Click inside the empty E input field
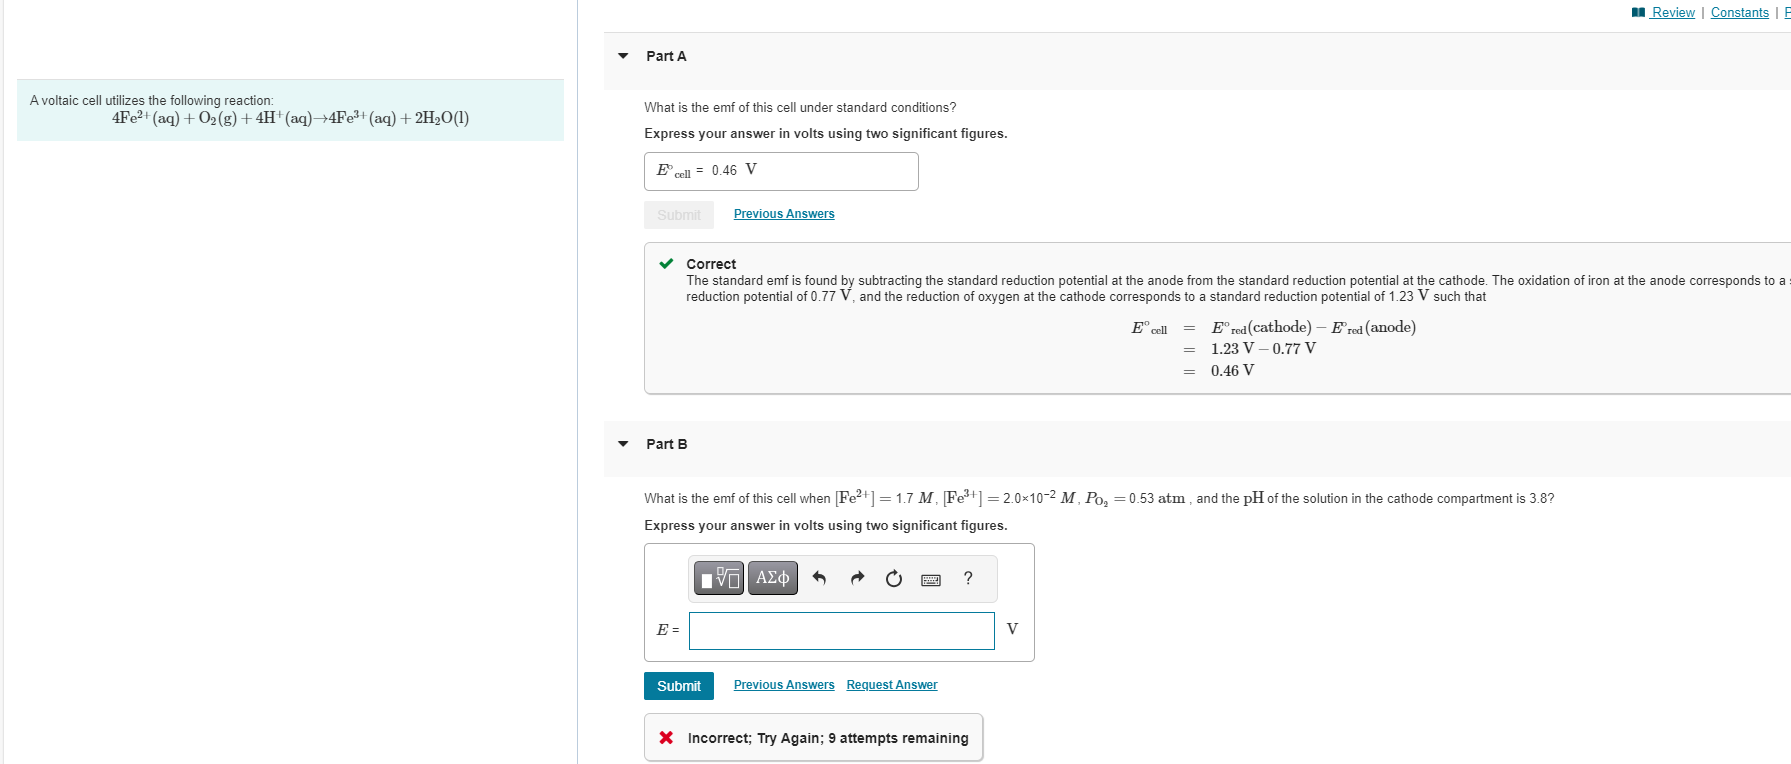1791x764 pixels. [x=840, y=630]
